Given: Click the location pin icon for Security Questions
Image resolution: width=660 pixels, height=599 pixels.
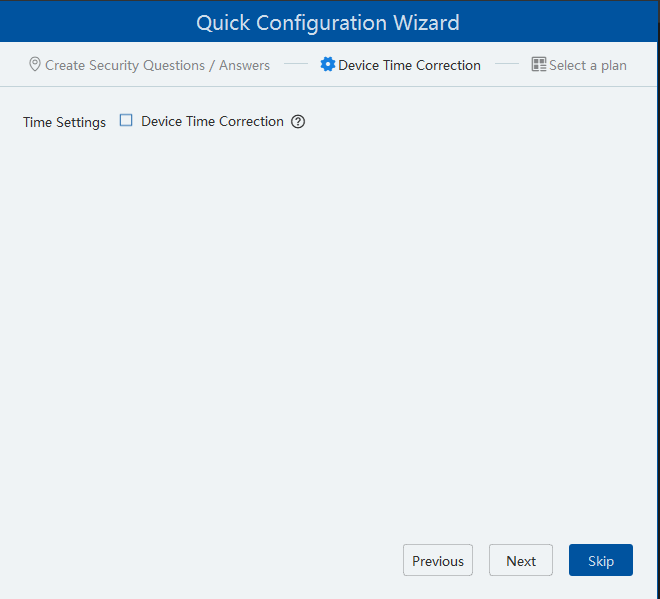Looking at the screenshot, I should point(35,65).
